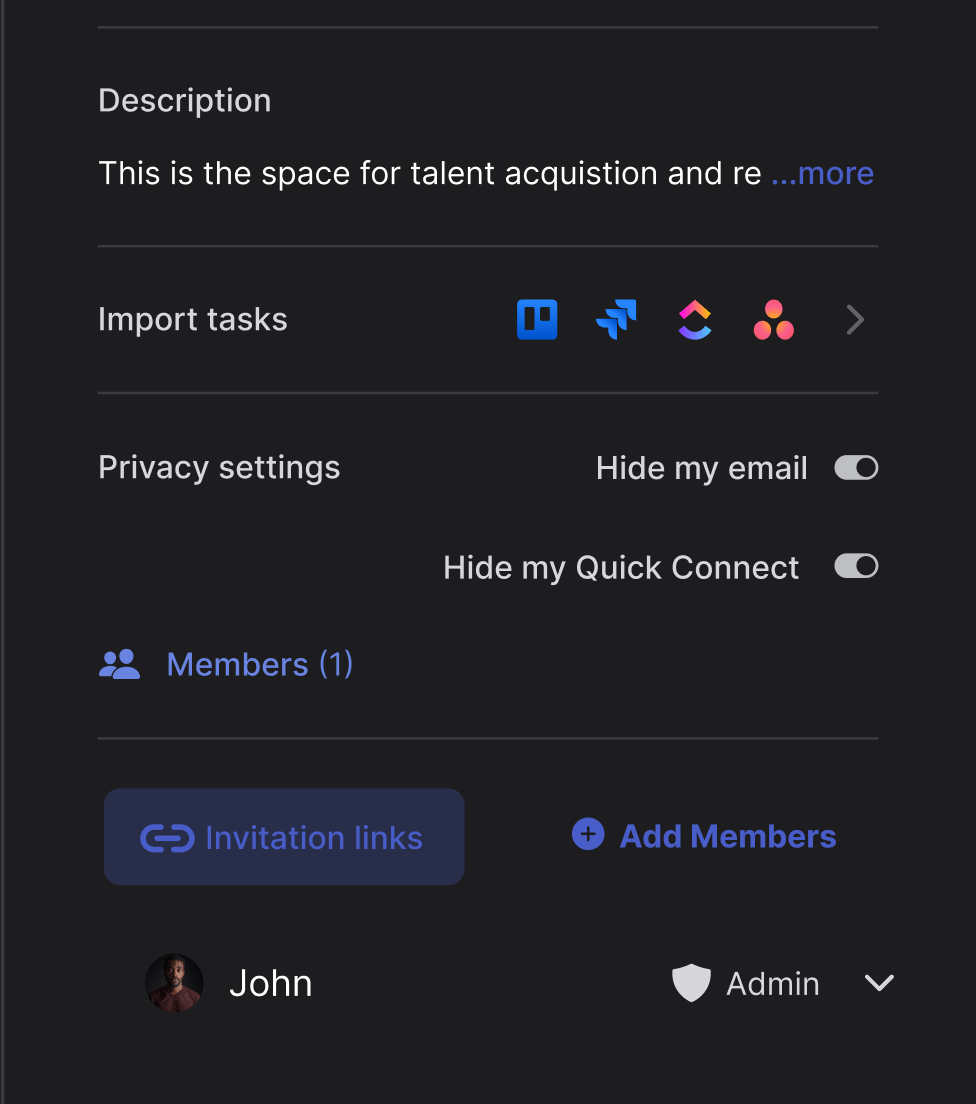The width and height of the screenshot is (976, 1104).
Task: Select the ClickUp import icon
Action: (x=695, y=320)
